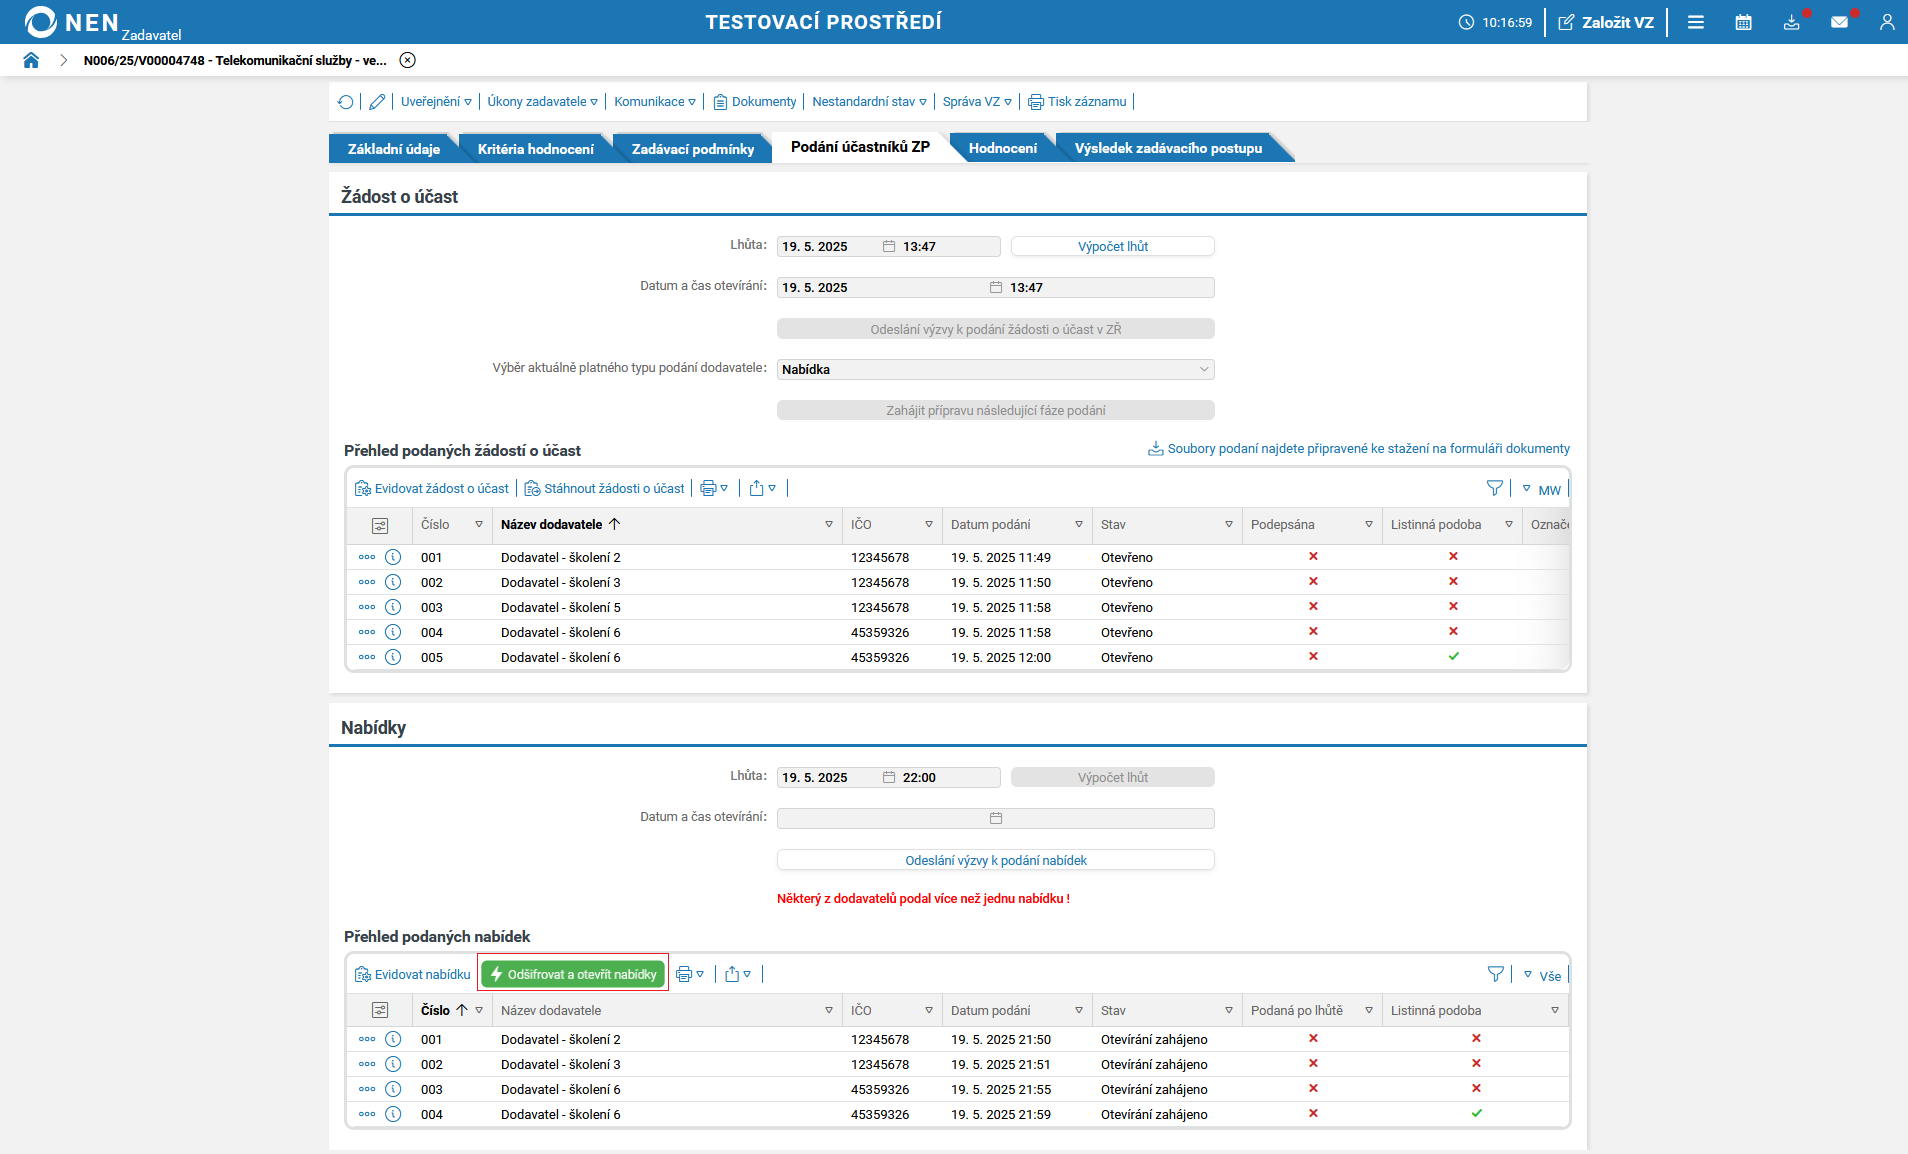Click Odeslání výzvy k podání nabídek button

995,860
